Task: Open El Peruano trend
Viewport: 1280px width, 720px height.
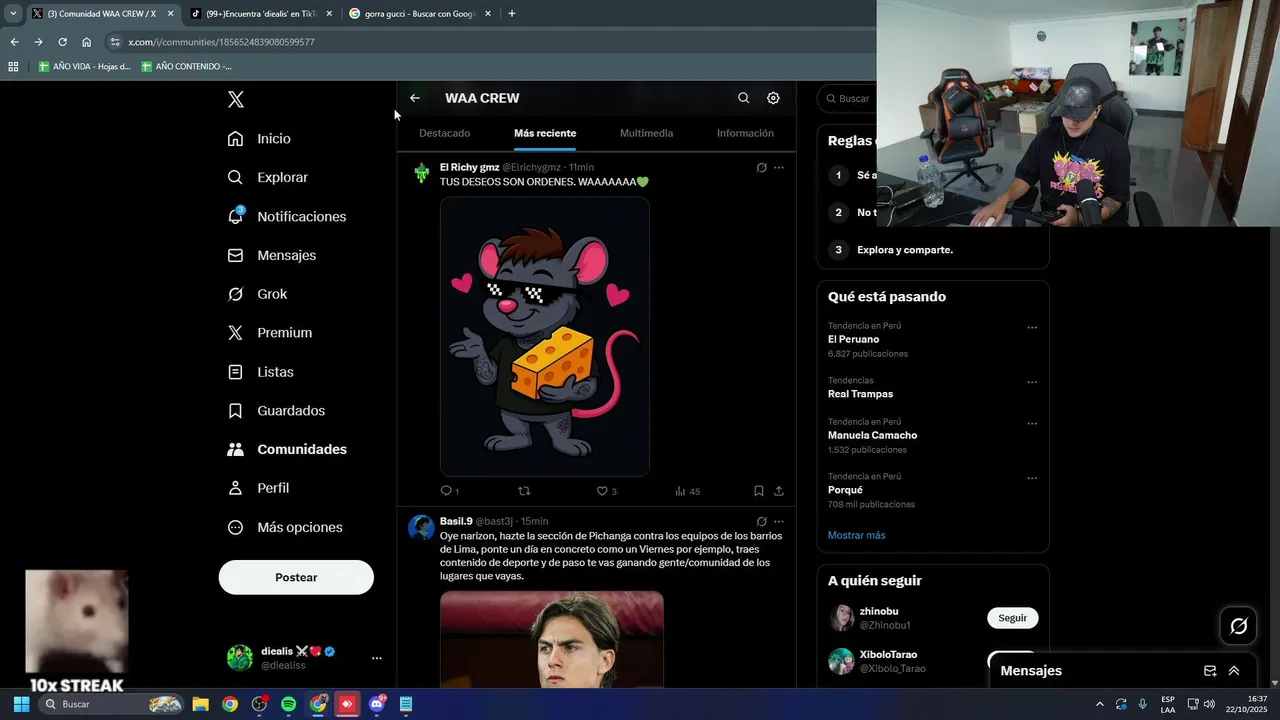Action: (x=854, y=339)
